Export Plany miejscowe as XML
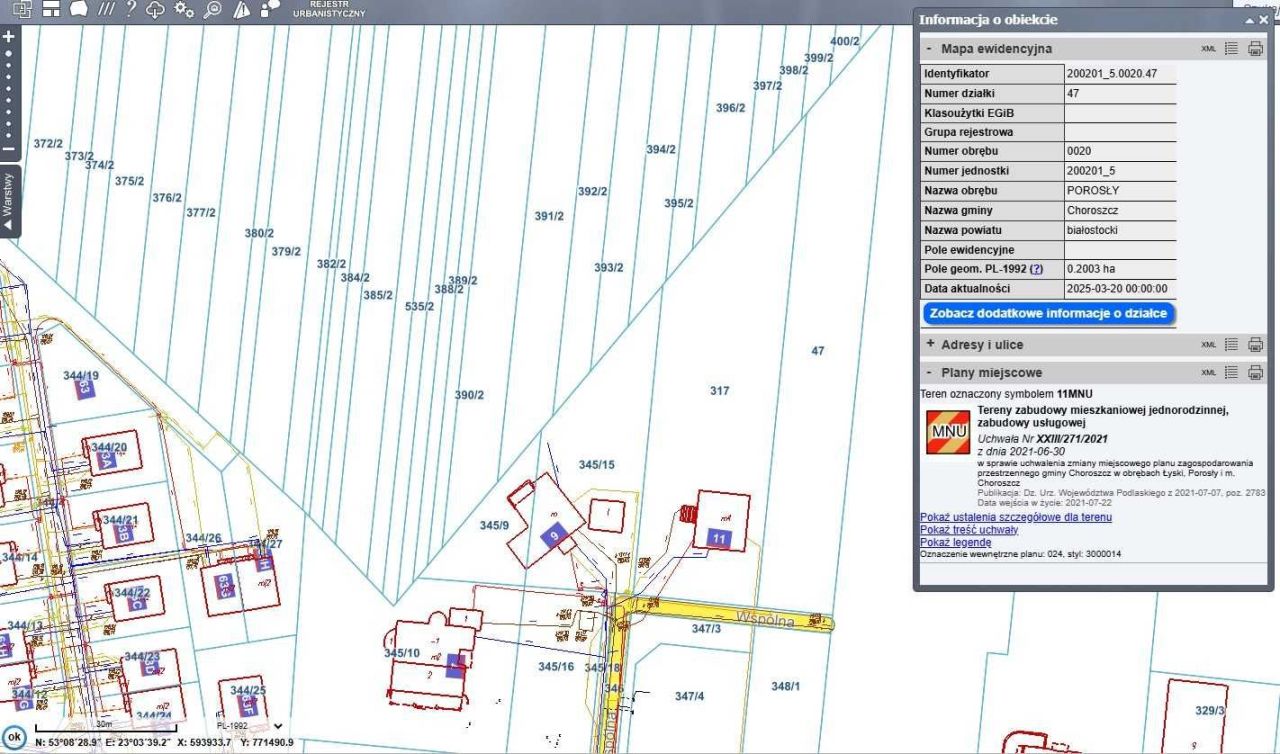This screenshot has width=1280, height=754. coord(1208,372)
